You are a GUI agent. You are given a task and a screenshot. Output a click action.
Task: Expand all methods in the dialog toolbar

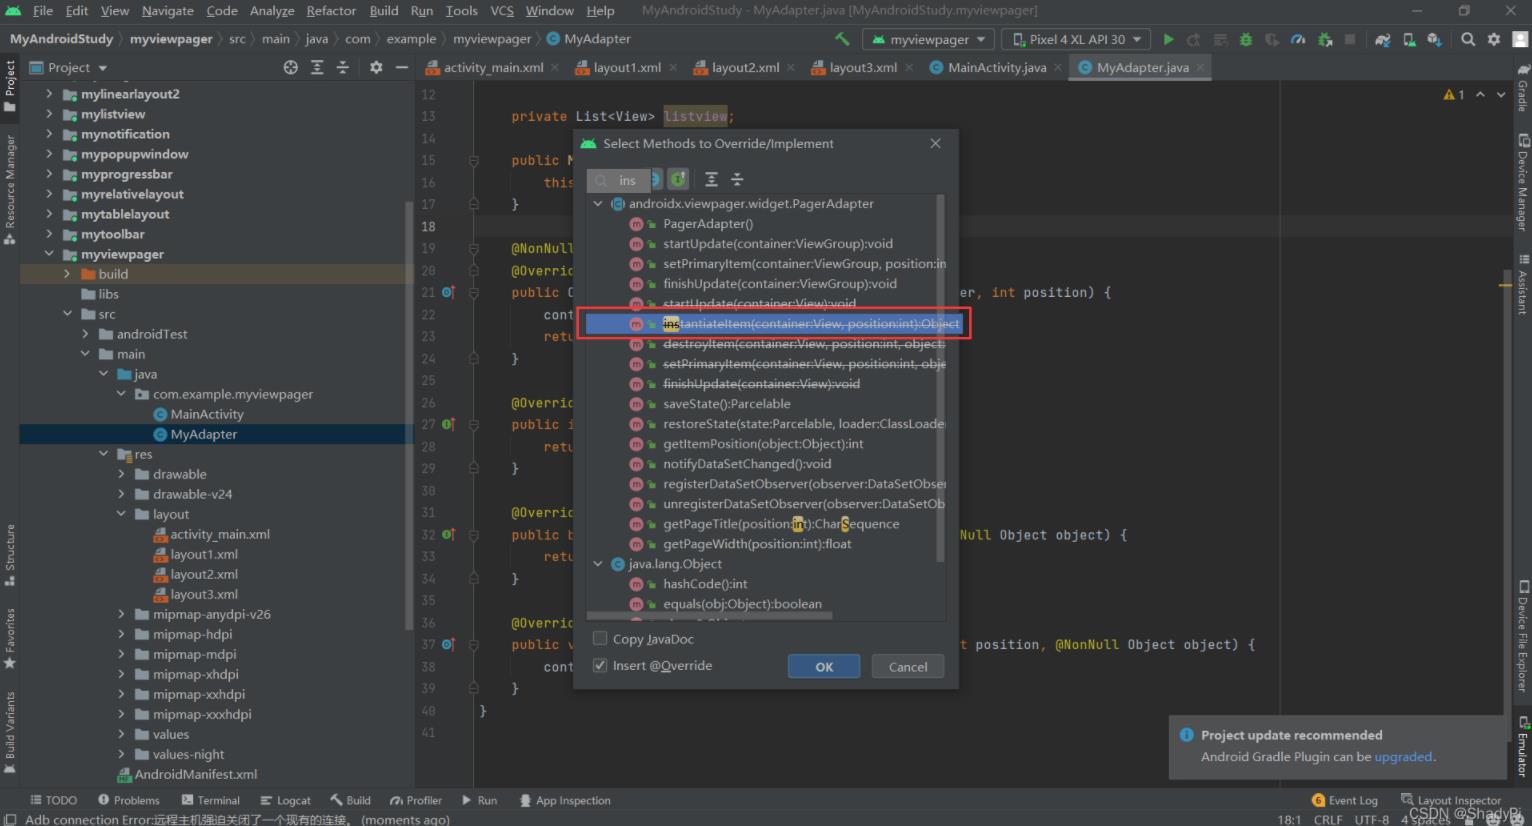click(711, 180)
